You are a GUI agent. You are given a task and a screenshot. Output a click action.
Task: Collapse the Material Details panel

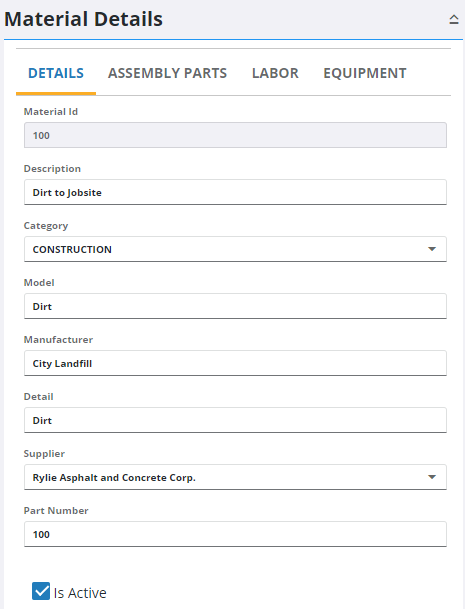(454, 19)
